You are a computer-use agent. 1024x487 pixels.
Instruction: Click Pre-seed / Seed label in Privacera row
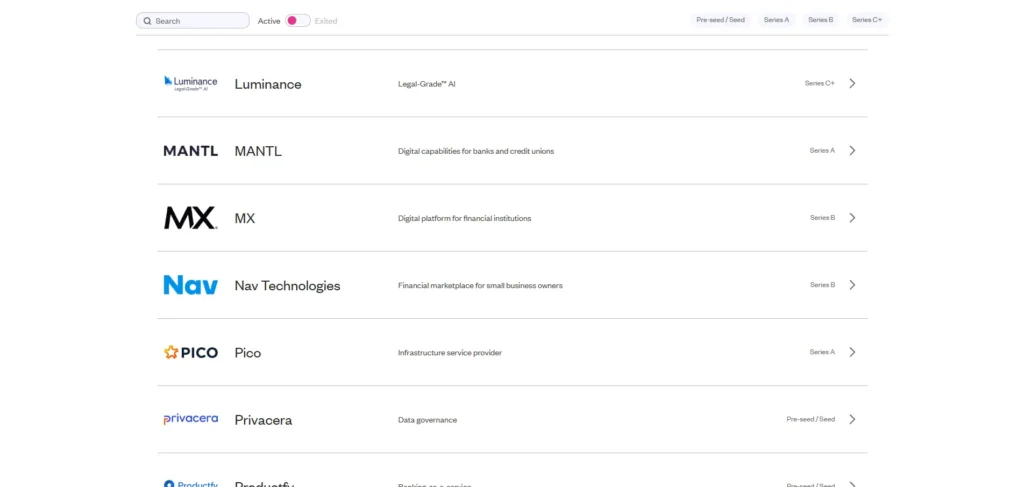click(x=810, y=420)
